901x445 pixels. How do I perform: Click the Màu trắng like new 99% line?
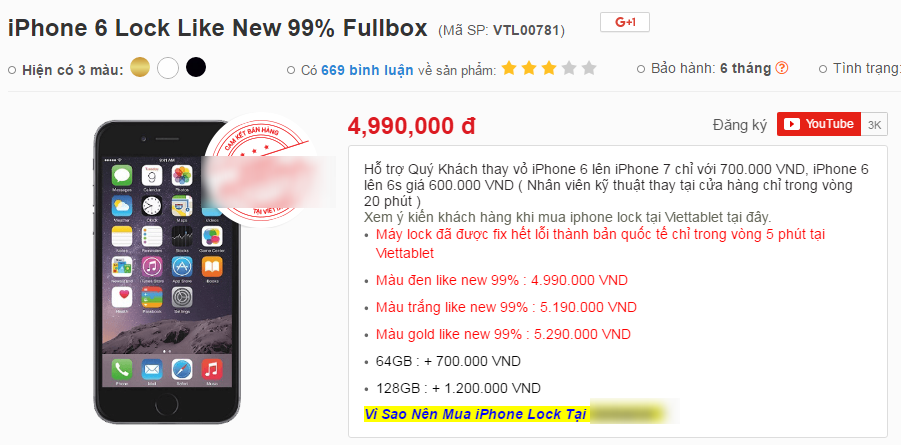[x=506, y=307]
